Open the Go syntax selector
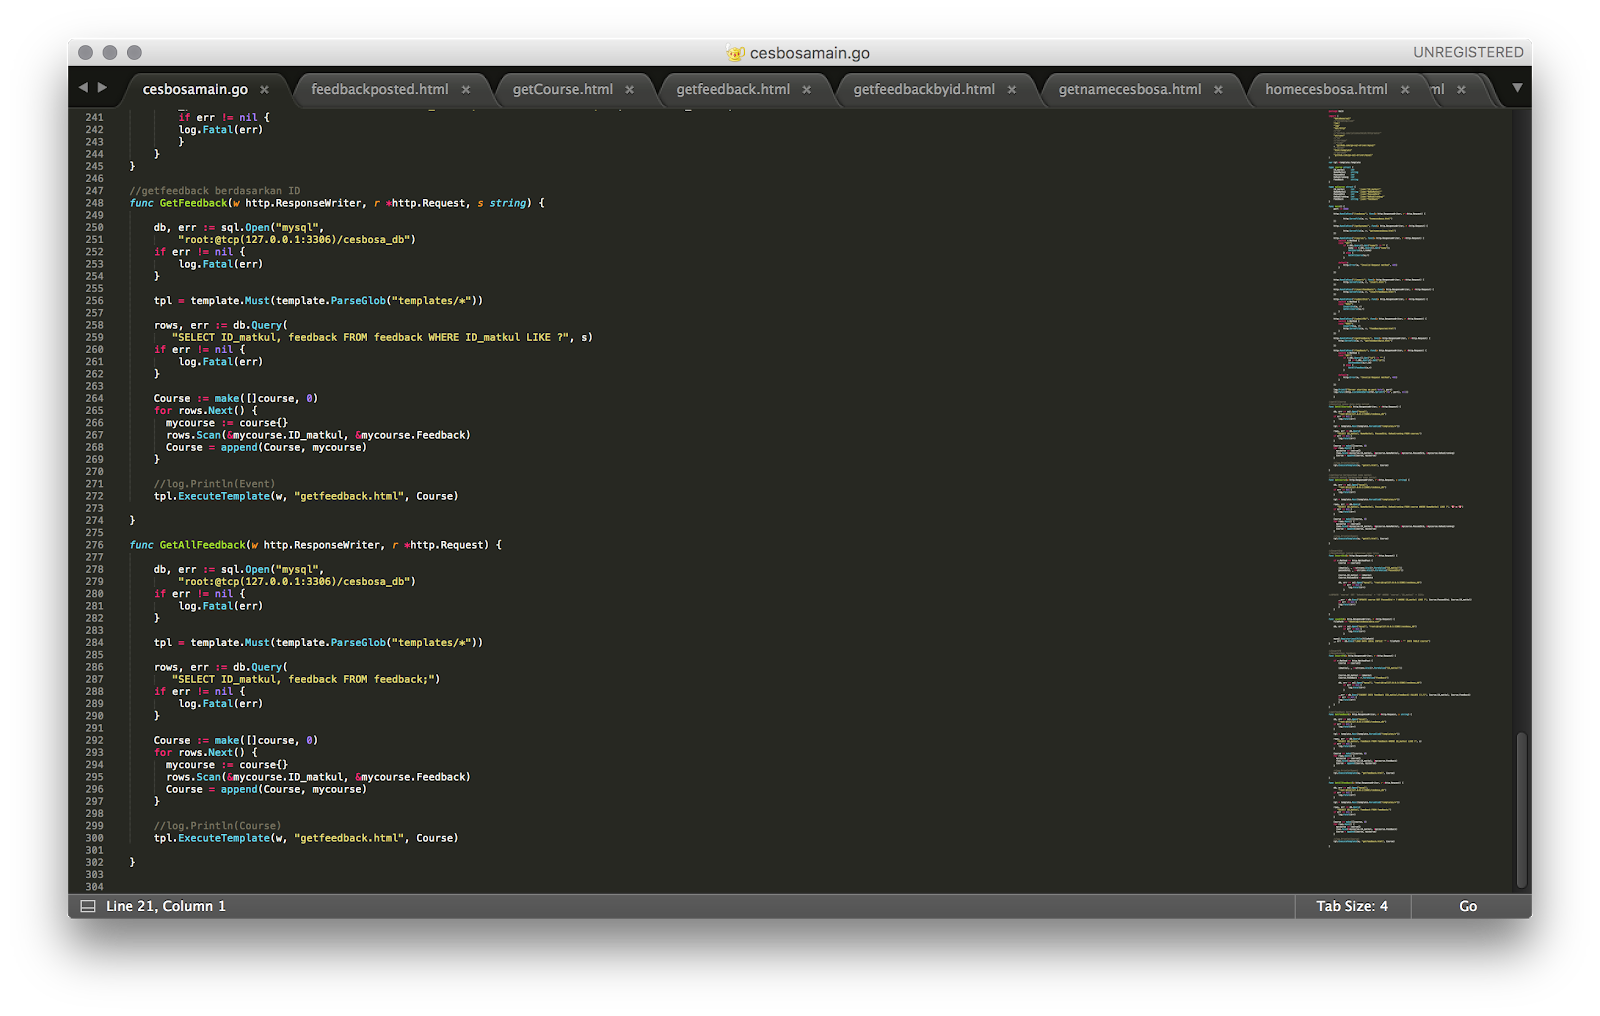This screenshot has height=1016, width=1600. [x=1467, y=906]
